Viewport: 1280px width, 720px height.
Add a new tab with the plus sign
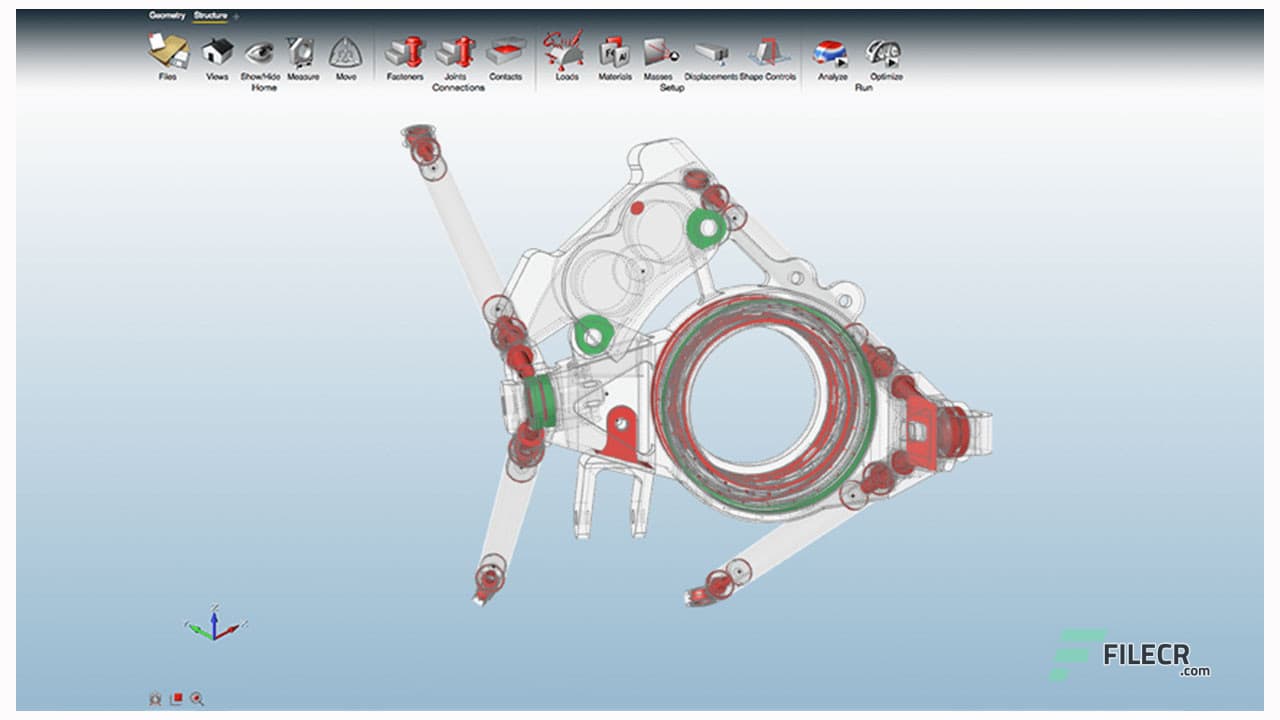click(x=236, y=17)
